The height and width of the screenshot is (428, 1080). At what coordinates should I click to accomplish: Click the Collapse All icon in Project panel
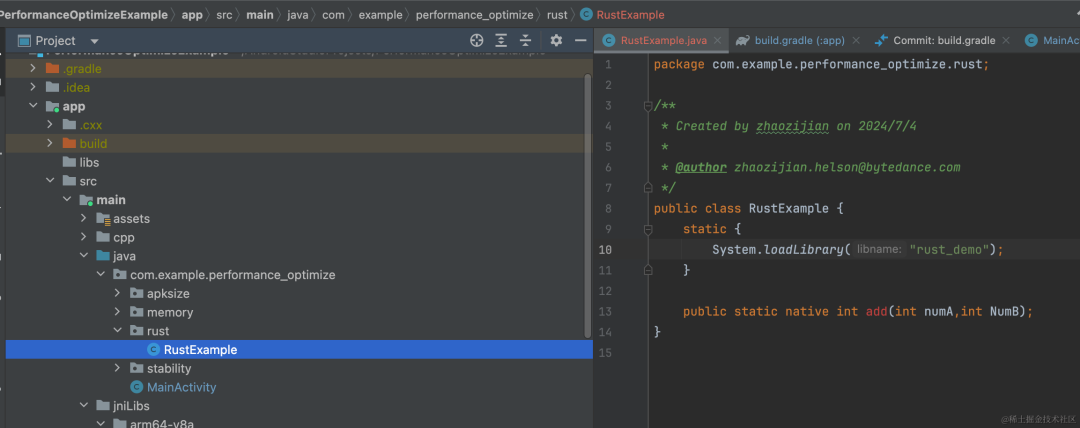click(x=526, y=41)
